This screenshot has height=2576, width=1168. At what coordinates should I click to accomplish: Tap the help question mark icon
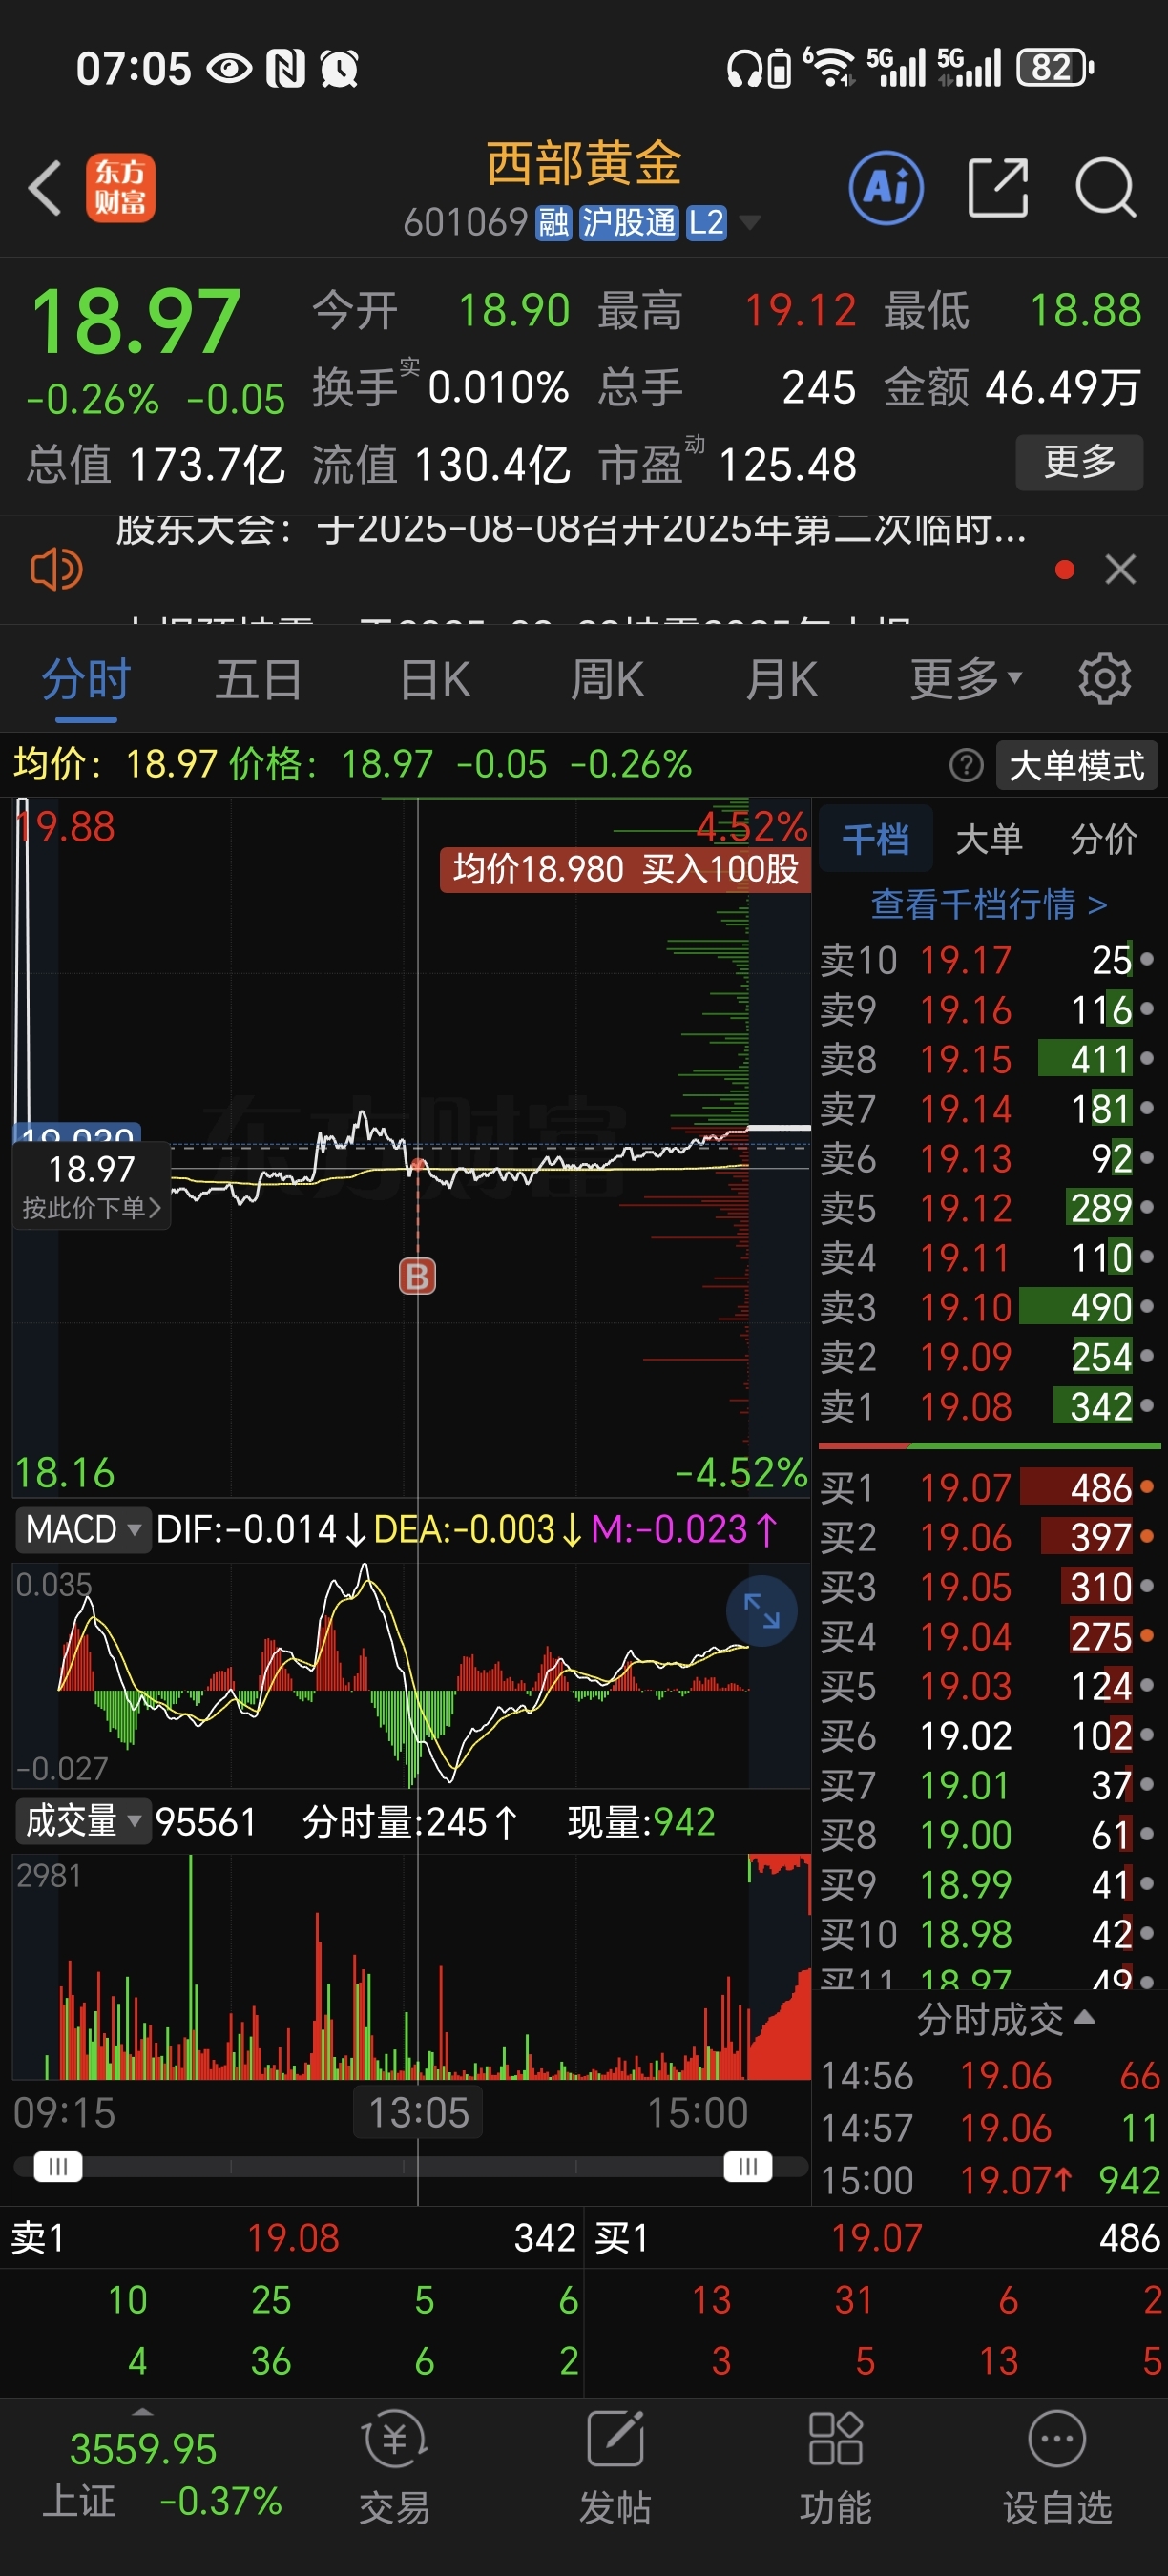click(x=966, y=766)
